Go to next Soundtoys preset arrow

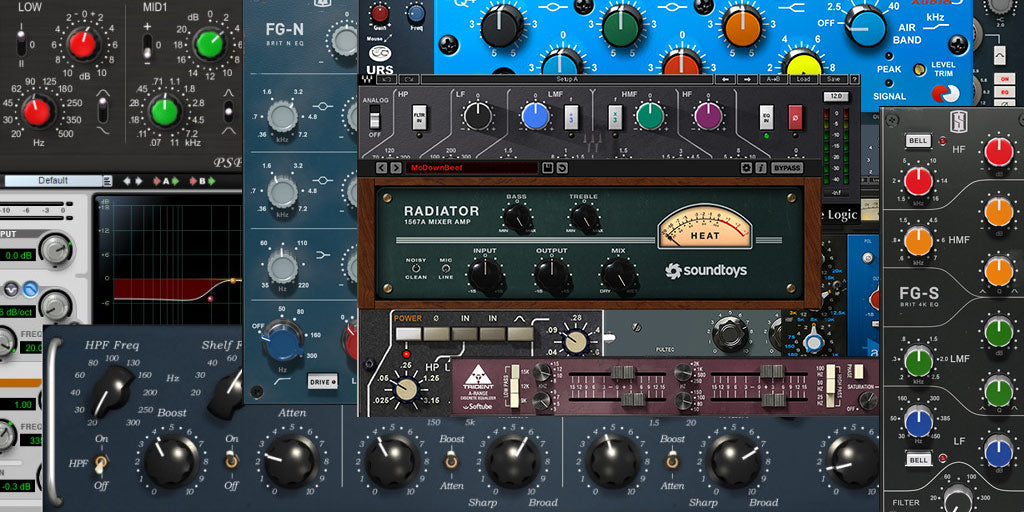(x=396, y=168)
